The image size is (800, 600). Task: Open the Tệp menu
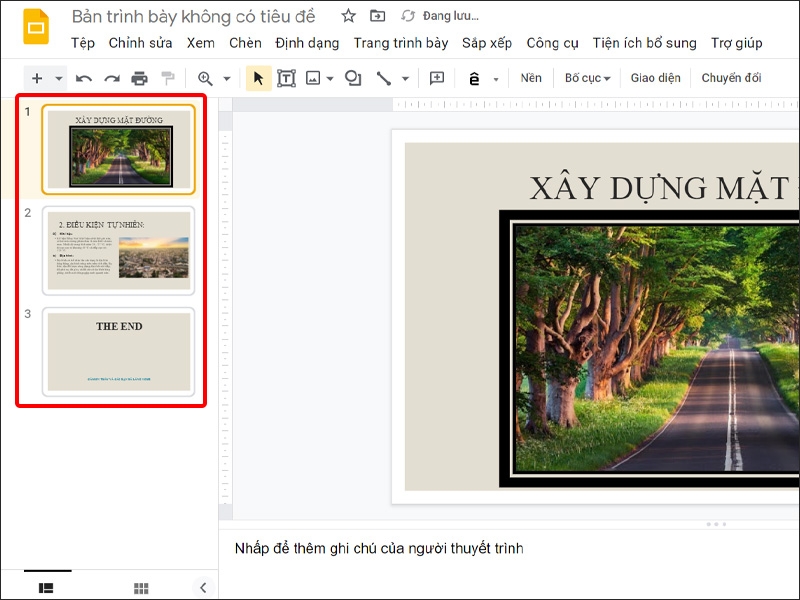(x=83, y=43)
